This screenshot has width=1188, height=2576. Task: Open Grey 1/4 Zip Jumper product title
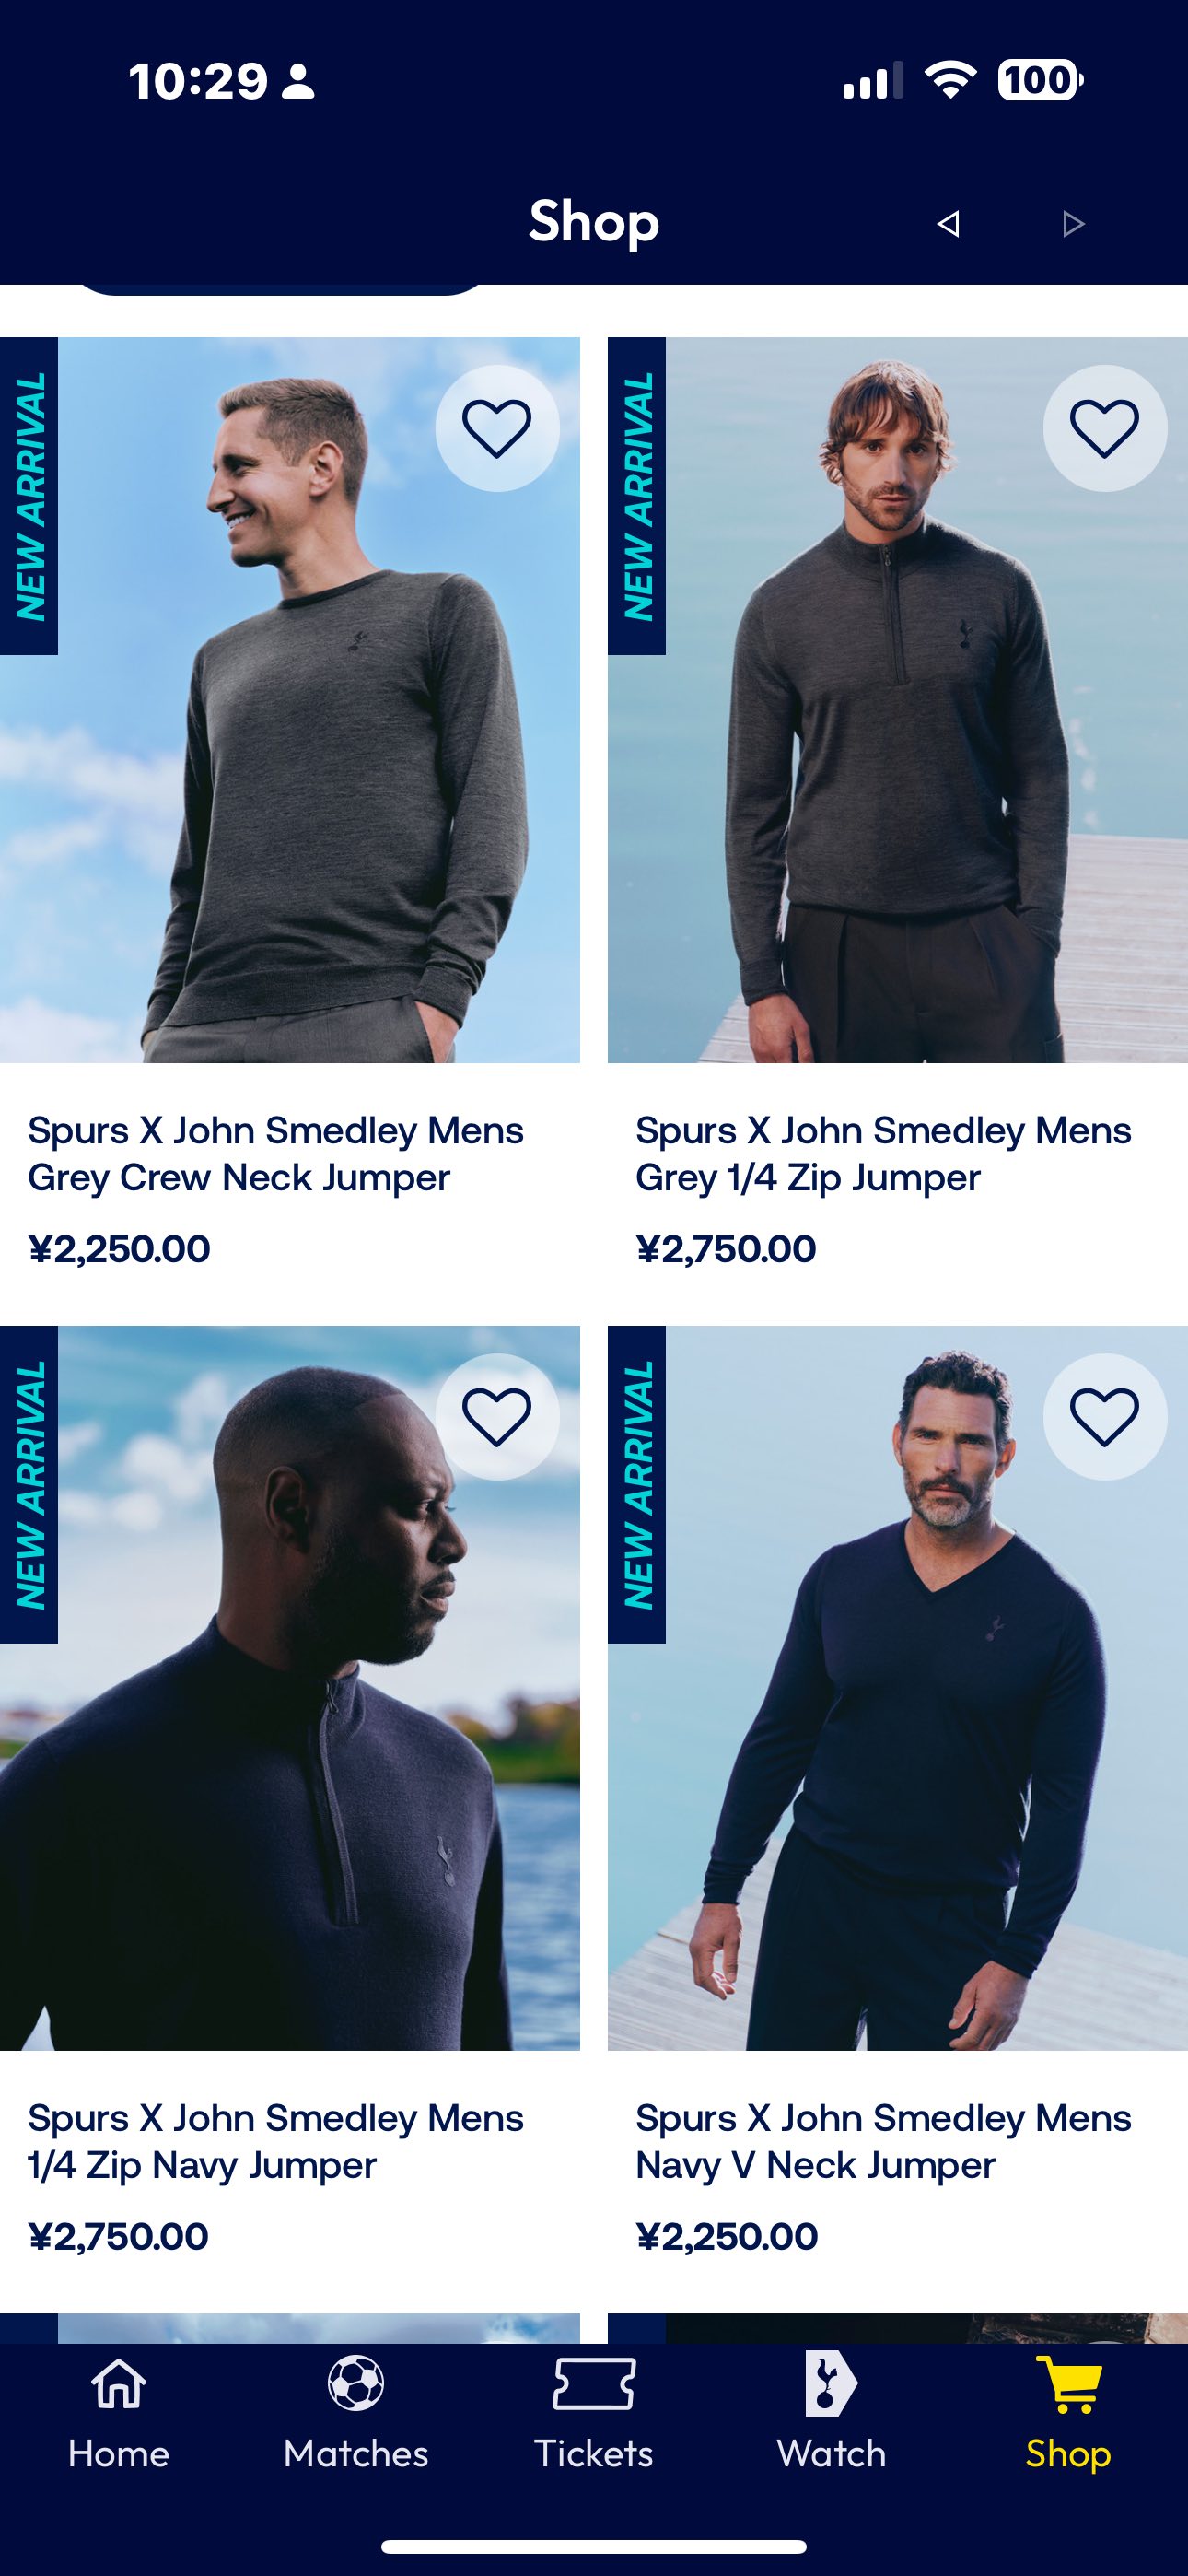pos(884,1154)
